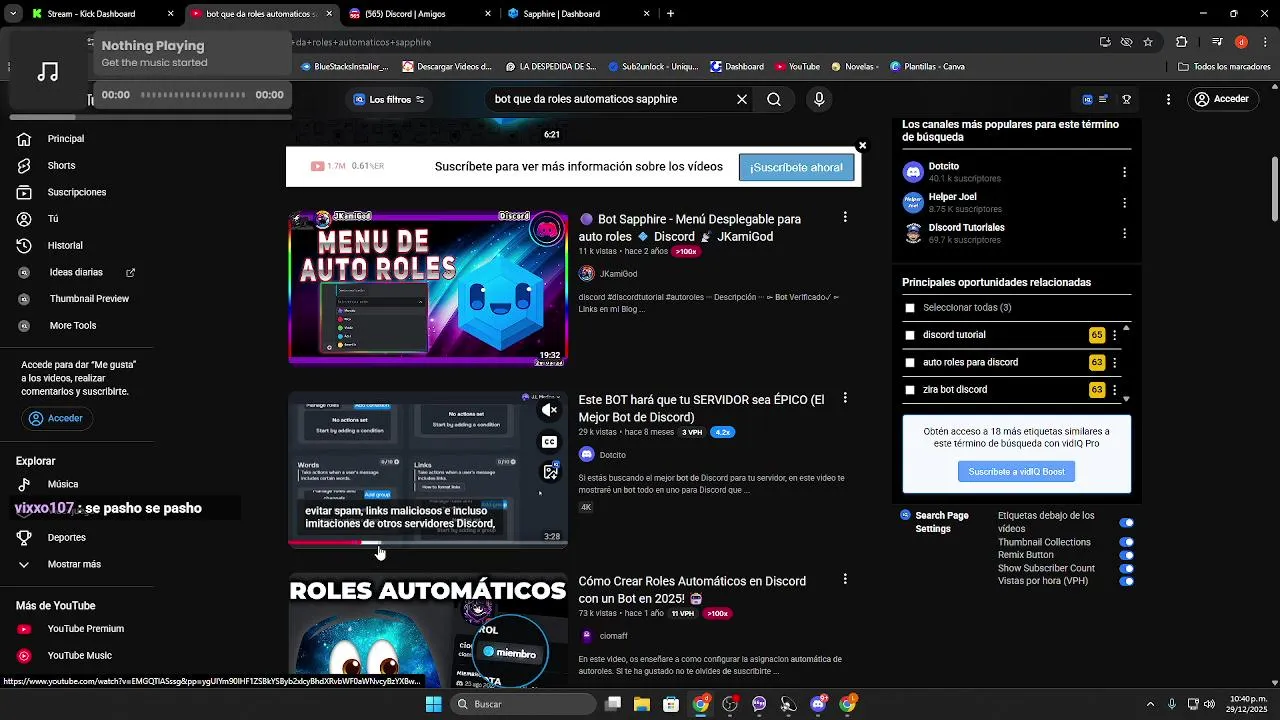Image resolution: width=1280 pixels, height=720 pixels.
Task: Open the Windows Start menu
Action: (x=433, y=704)
